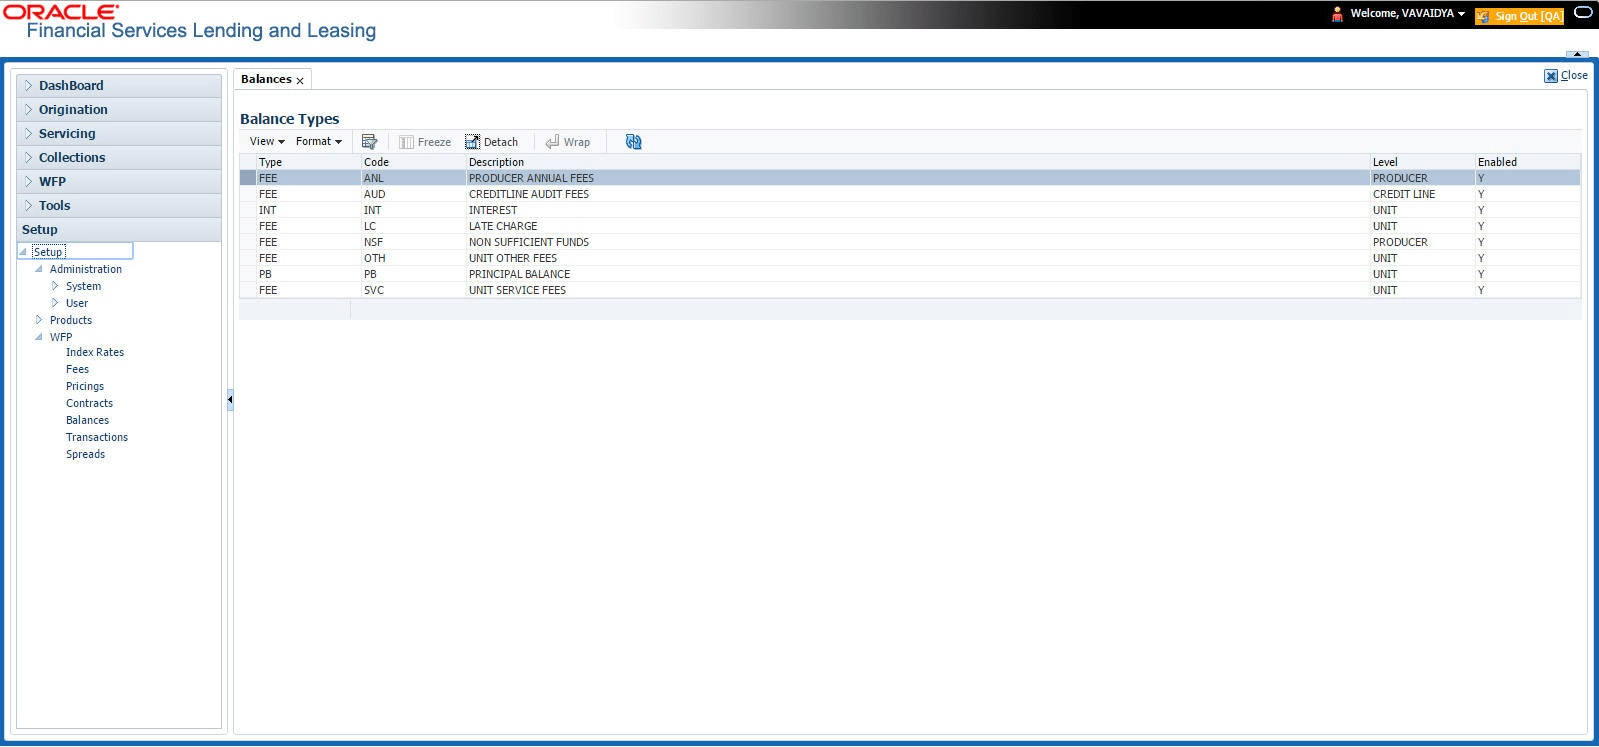Collapse the WFP node in Setup tree
This screenshot has width=1599, height=747.
coord(39,337)
